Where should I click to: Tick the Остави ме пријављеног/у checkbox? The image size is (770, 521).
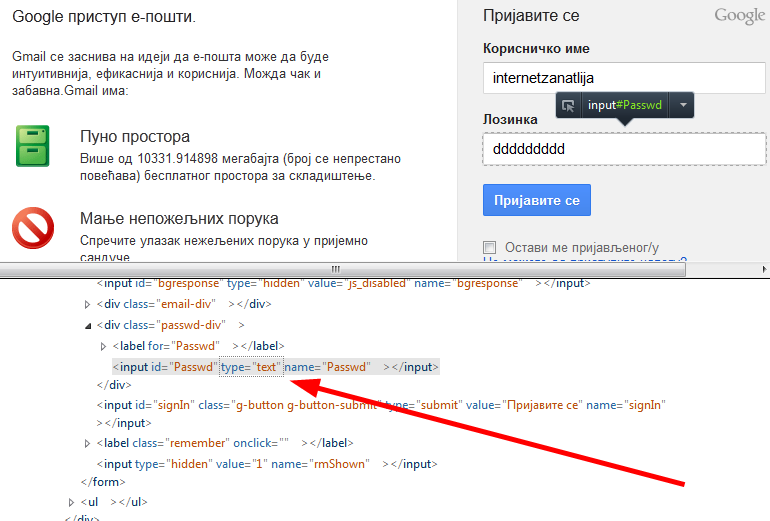[490, 247]
